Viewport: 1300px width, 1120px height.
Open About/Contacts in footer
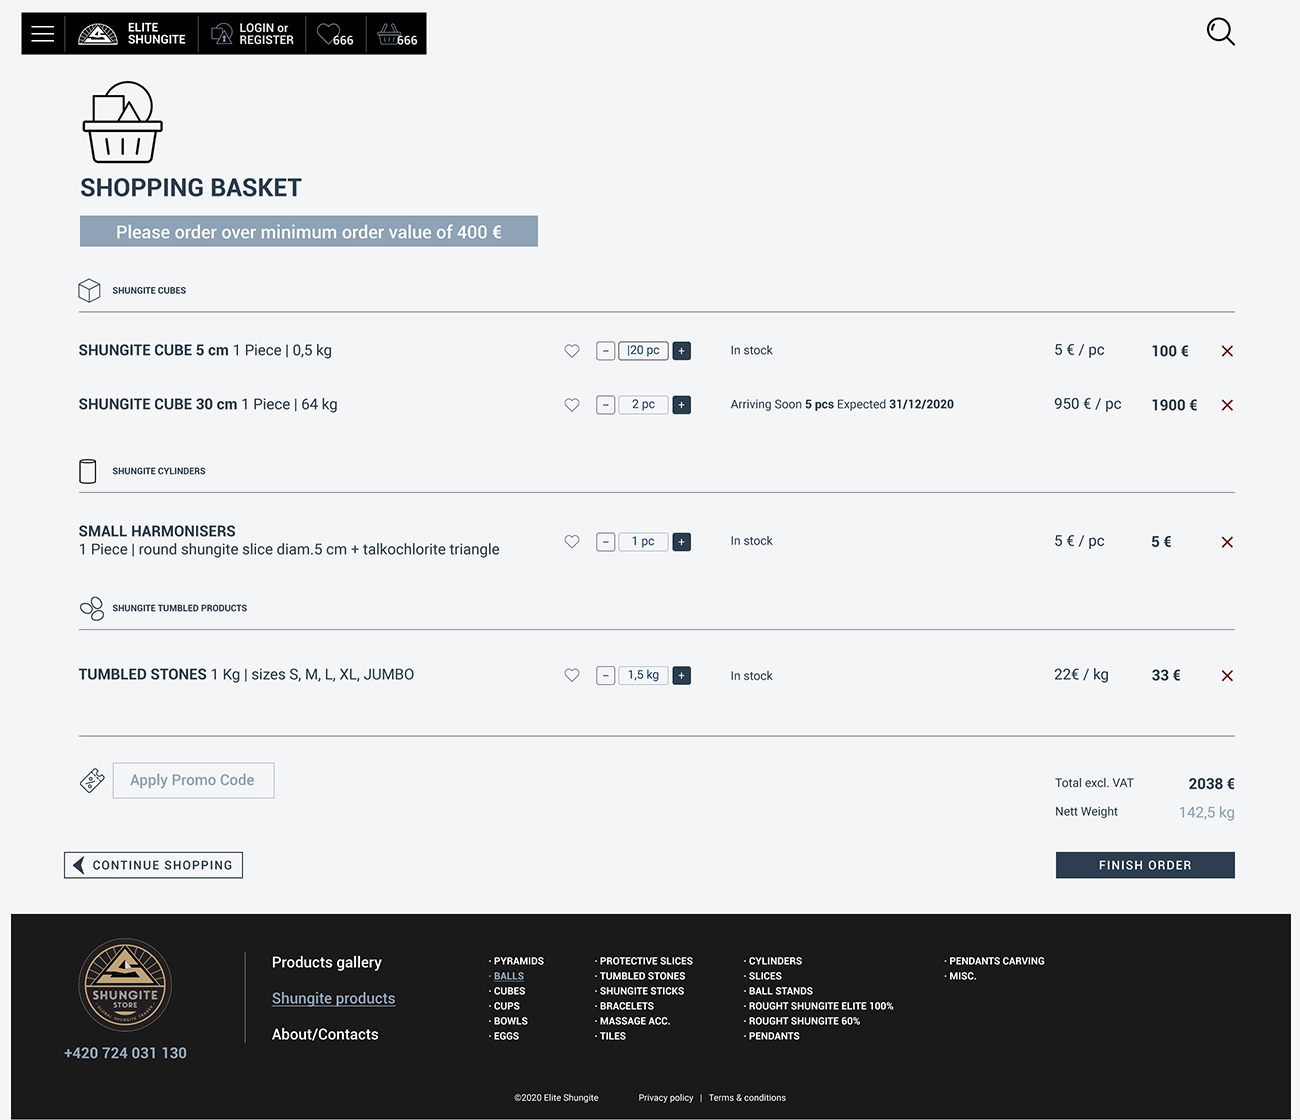(325, 1034)
